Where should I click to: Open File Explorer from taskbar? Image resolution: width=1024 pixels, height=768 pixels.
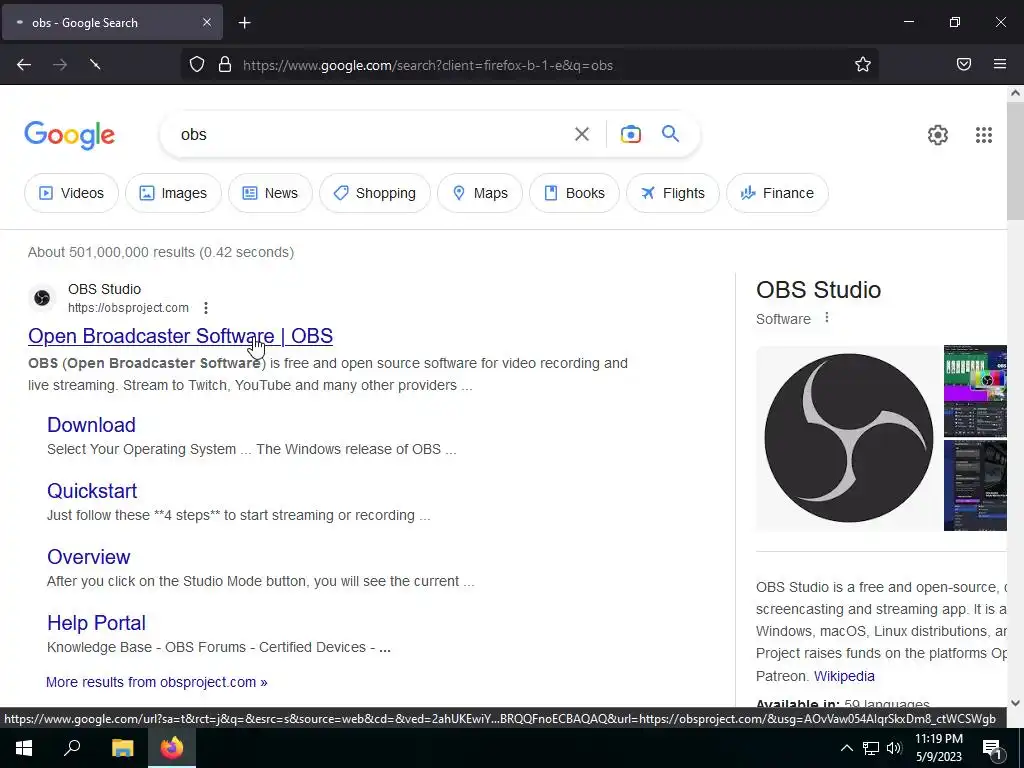(x=122, y=748)
